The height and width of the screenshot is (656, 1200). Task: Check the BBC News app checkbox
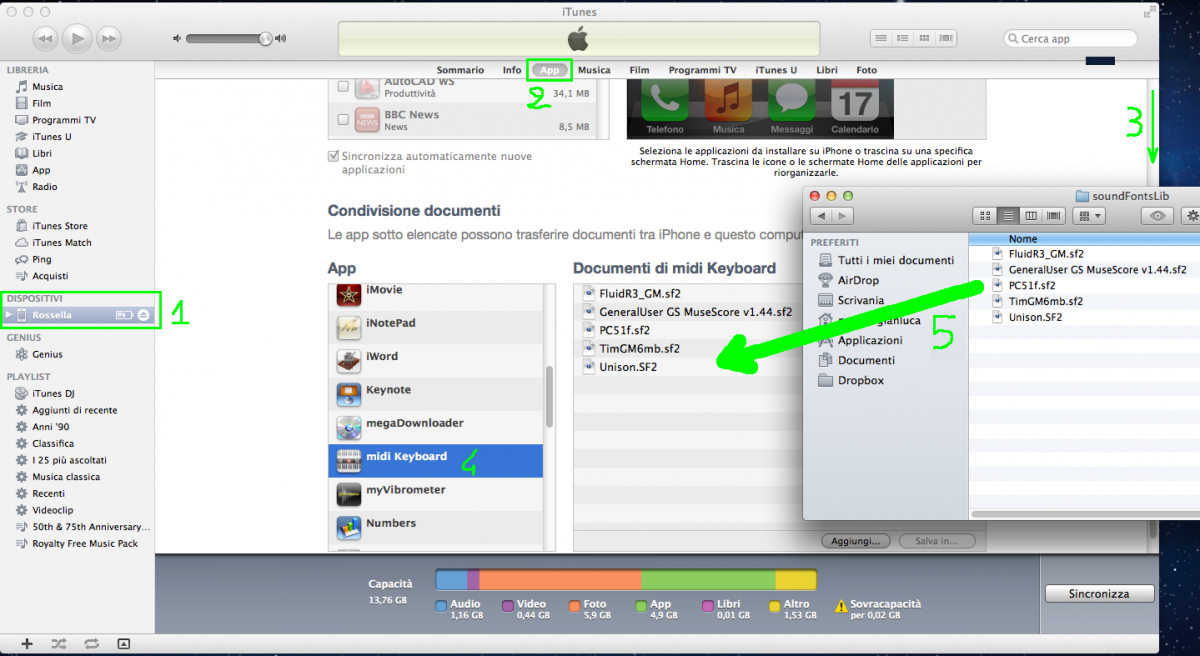click(343, 120)
